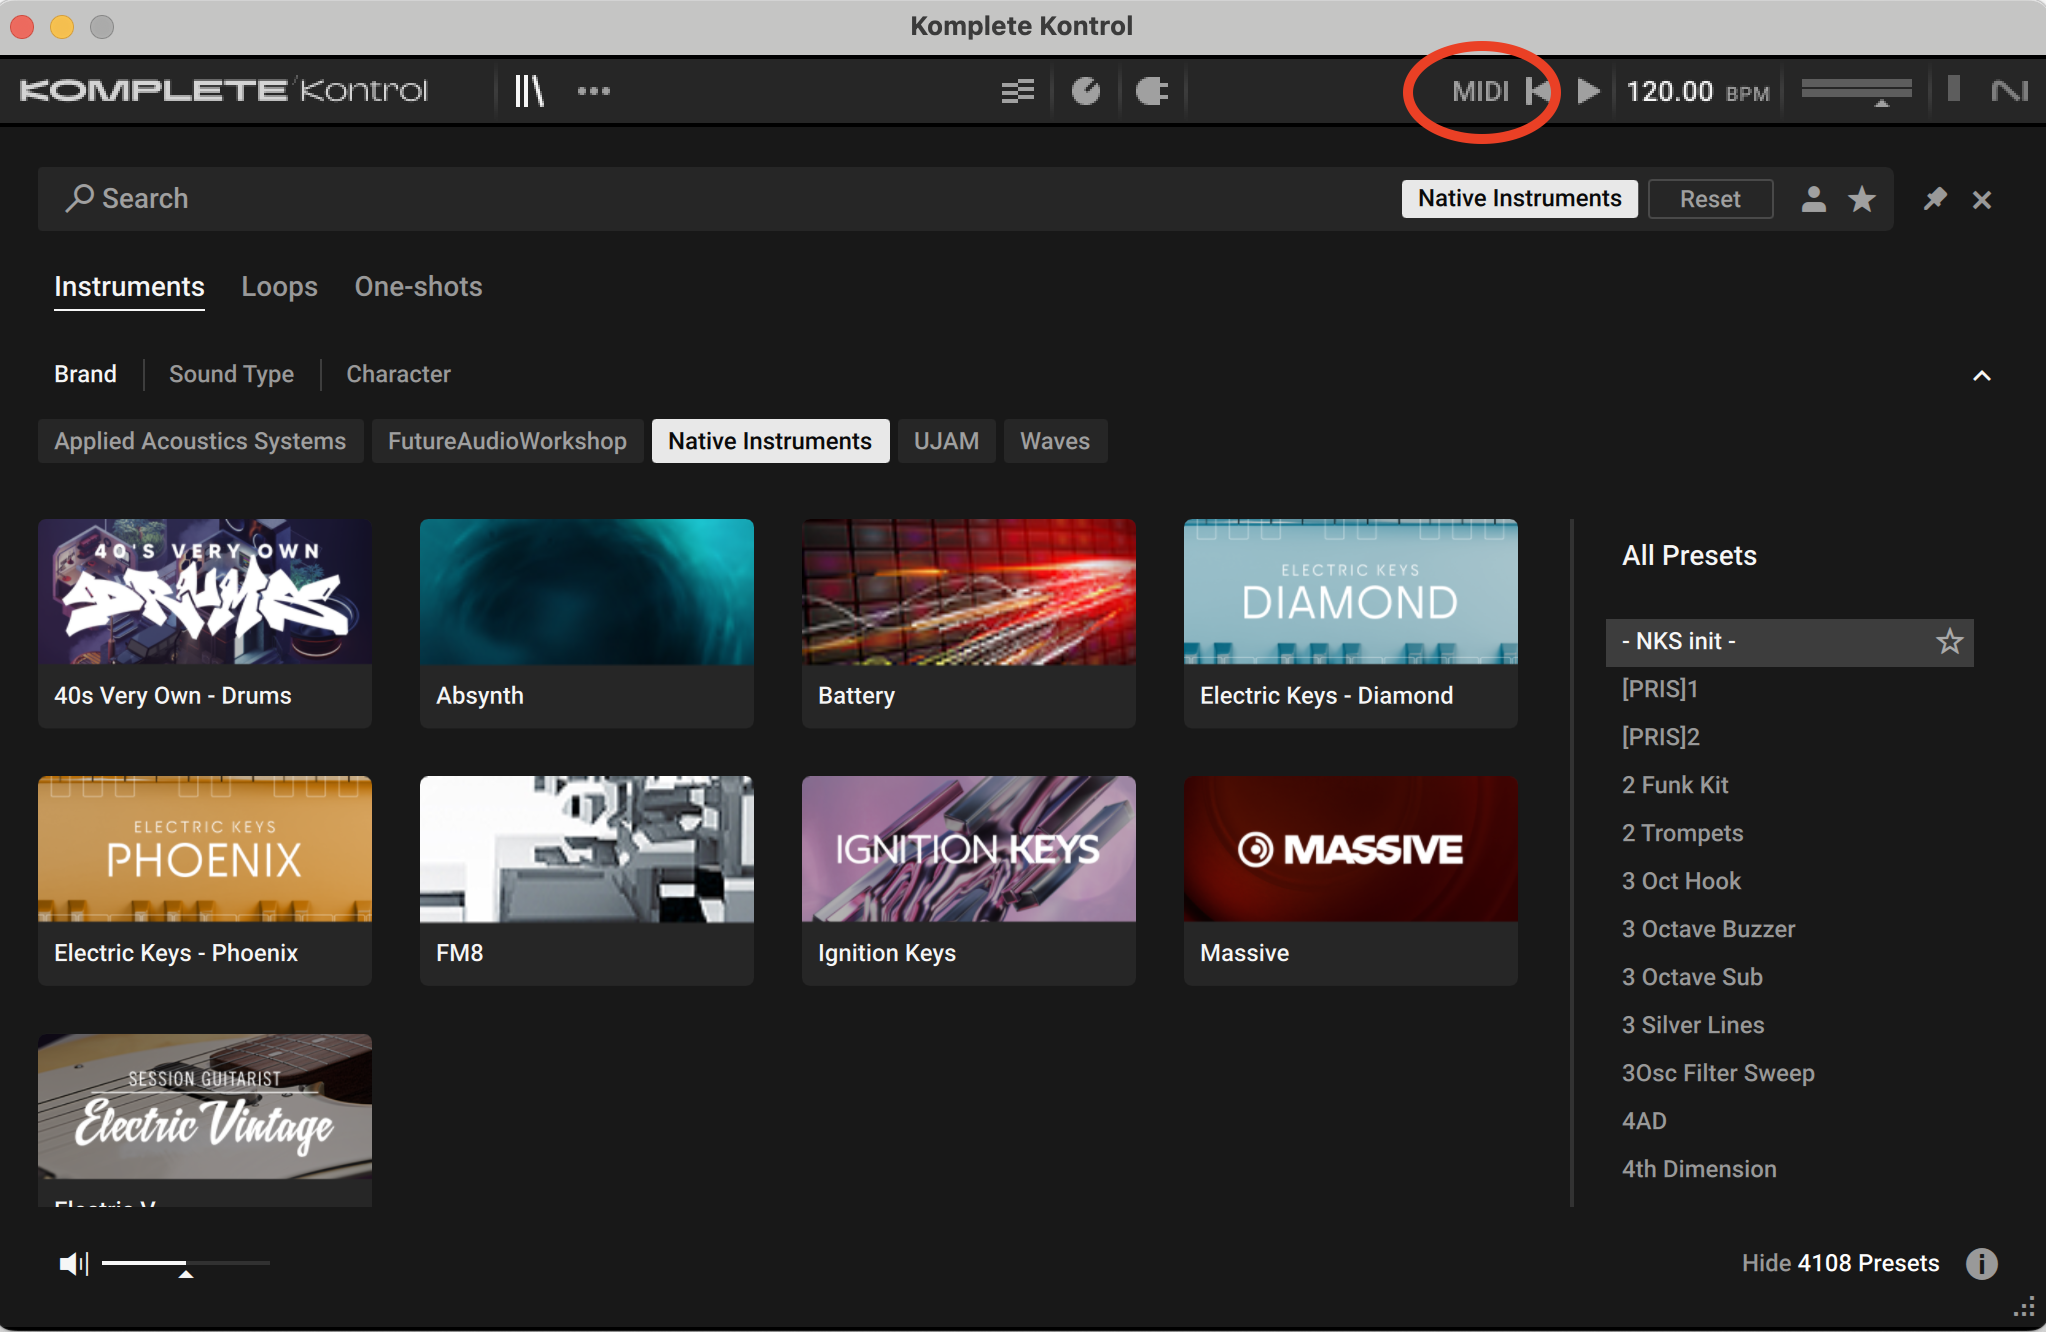Adjust the master volume slider in header
This screenshot has width=2046, height=1332.
coord(1856,91)
